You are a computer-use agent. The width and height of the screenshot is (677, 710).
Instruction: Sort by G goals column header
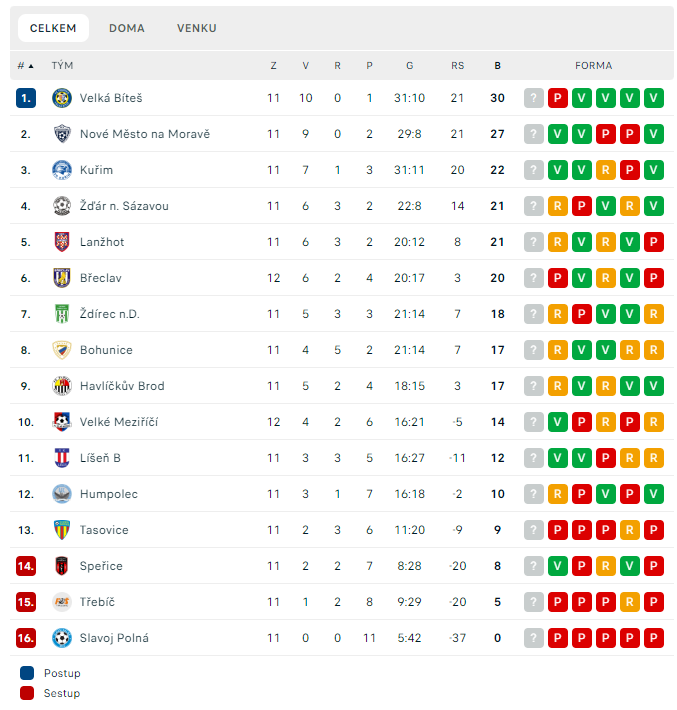pos(409,66)
